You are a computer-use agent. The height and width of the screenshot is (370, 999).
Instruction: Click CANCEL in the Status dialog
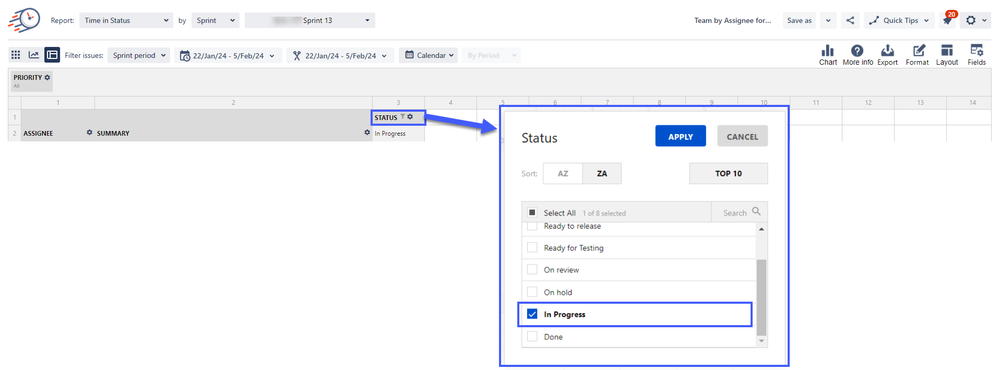tap(742, 136)
